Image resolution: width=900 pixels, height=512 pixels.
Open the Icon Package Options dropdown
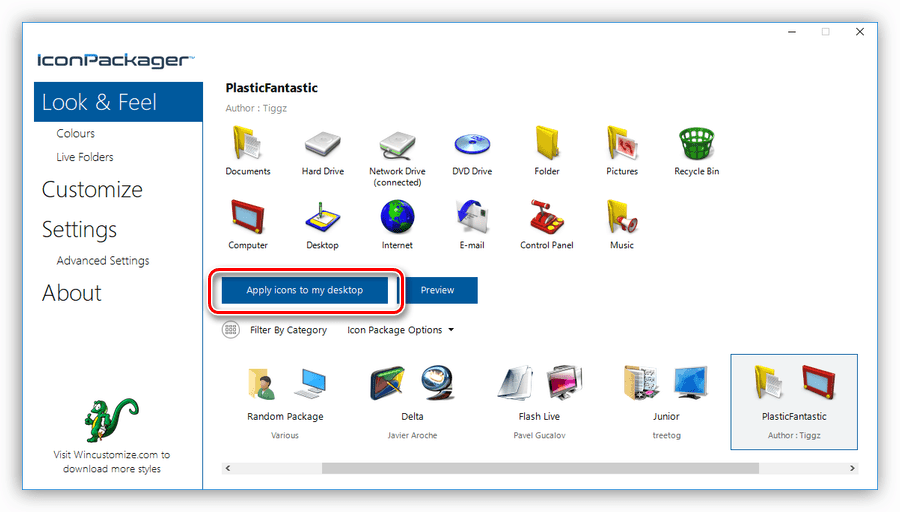(x=400, y=330)
